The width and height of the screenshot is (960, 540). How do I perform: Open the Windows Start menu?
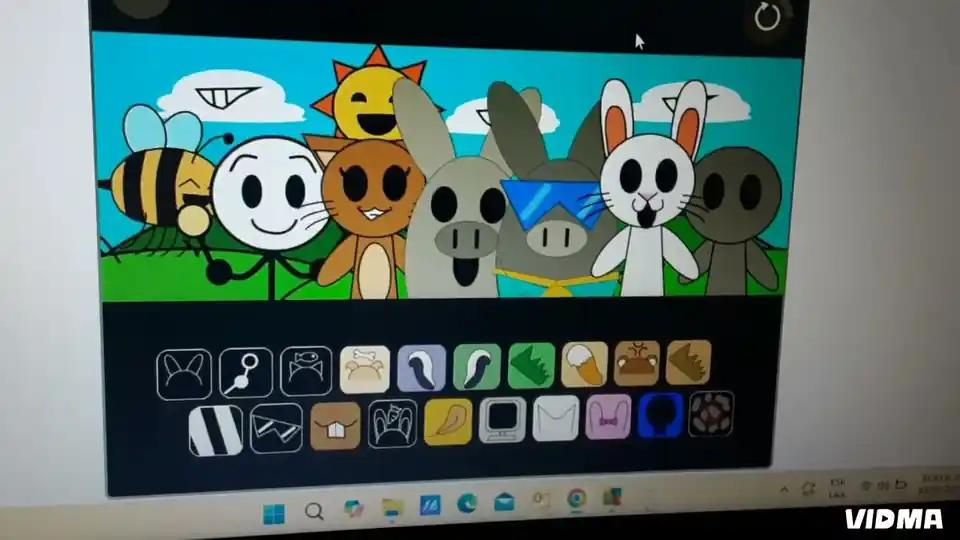tap(274, 514)
